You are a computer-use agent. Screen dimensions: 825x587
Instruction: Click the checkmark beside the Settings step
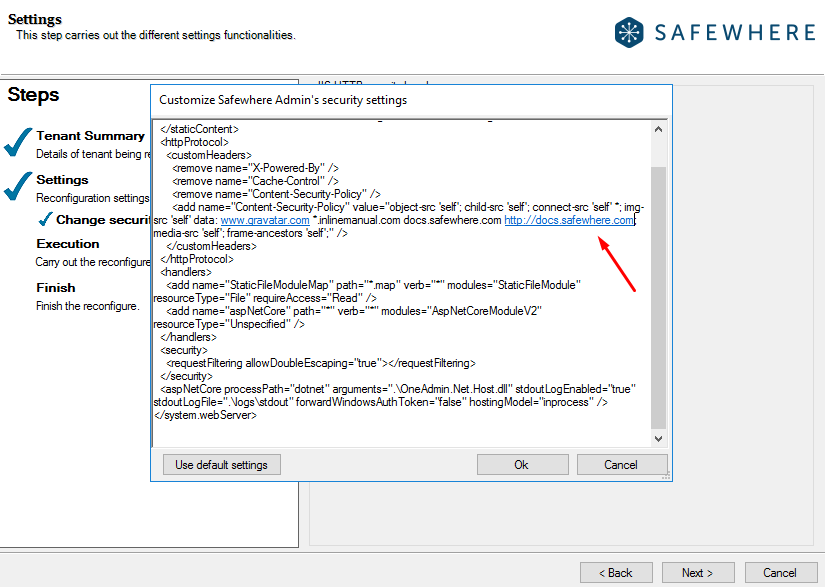point(18,186)
